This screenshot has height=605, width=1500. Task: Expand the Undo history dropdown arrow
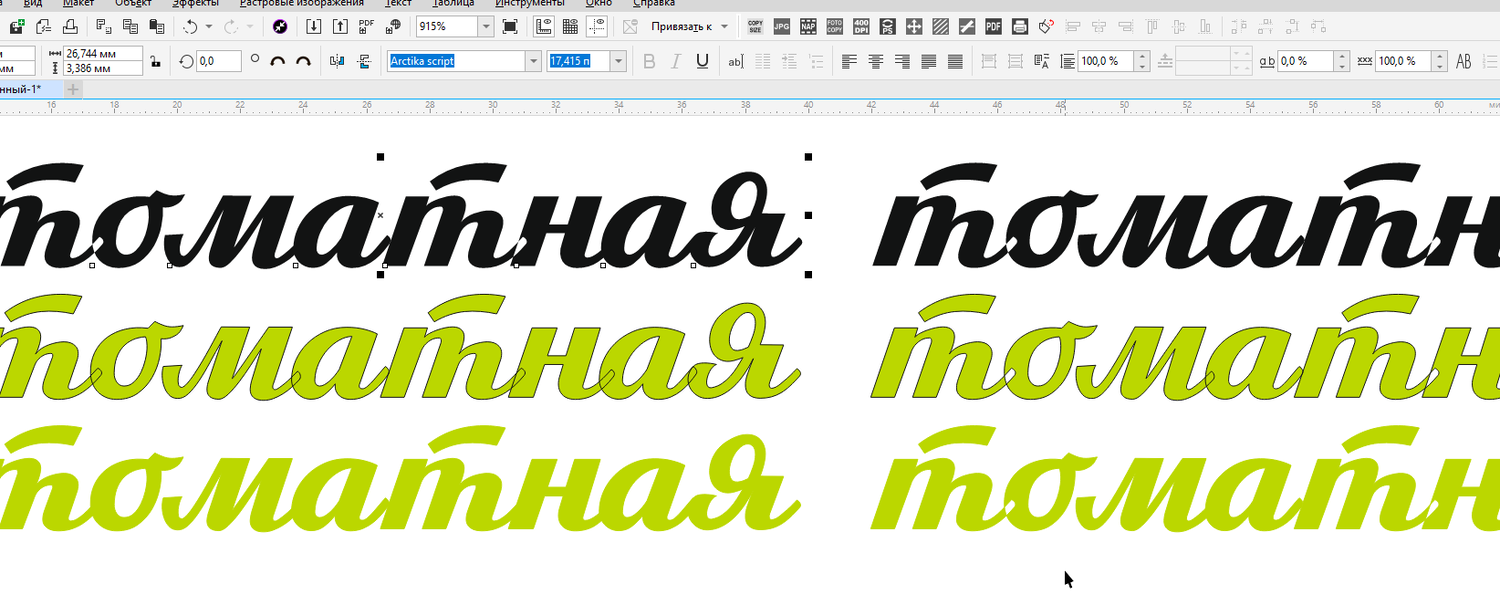[209, 27]
